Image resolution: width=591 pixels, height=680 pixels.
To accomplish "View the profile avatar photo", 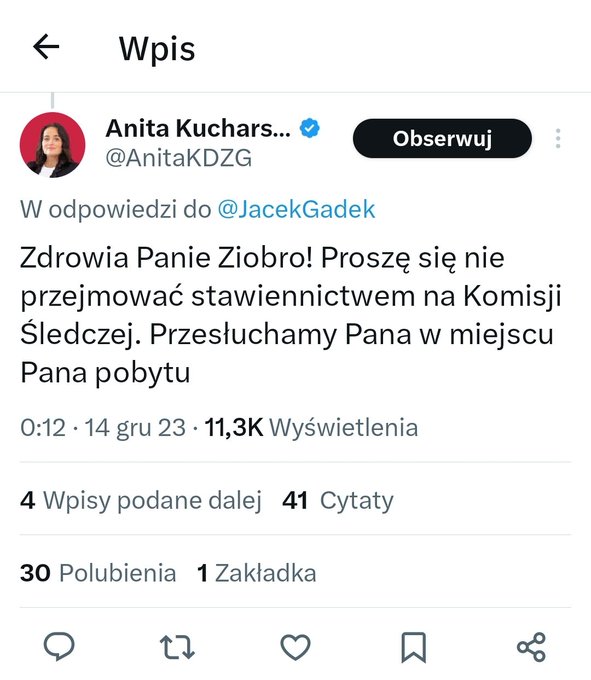I will click(x=52, y=144).
